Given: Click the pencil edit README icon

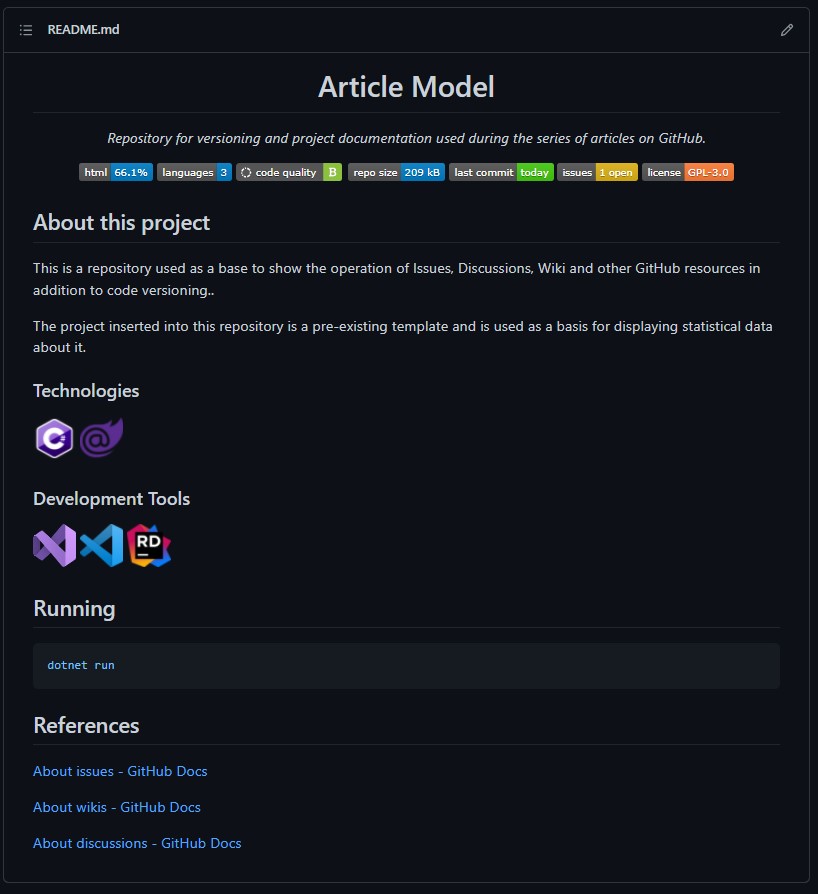Looking at the screenshot, I should (x=787, y=30).
